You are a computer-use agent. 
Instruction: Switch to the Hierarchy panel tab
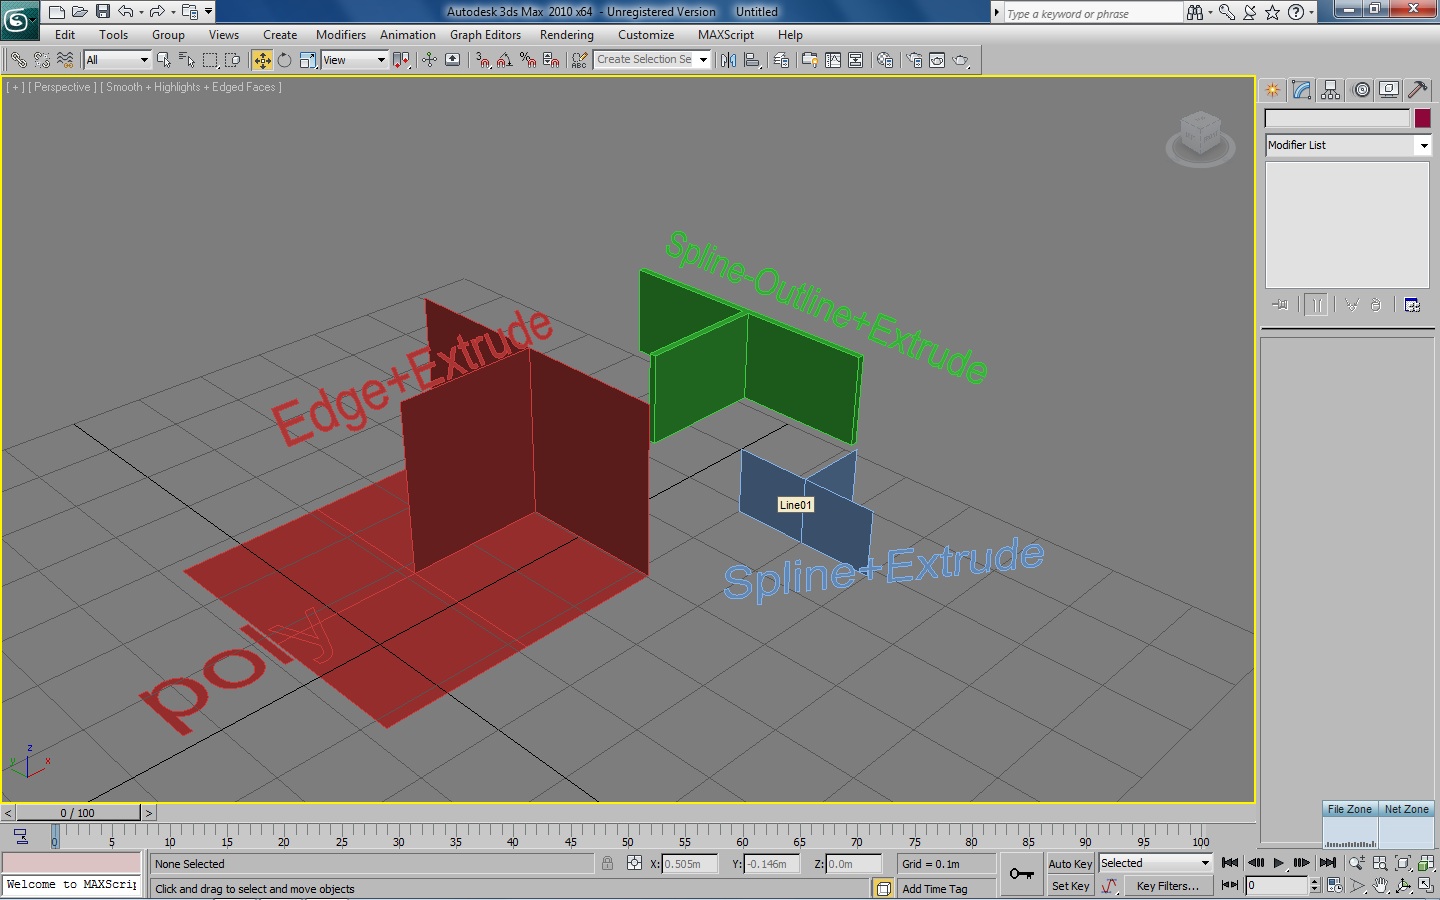click(x=1331, y=90)
